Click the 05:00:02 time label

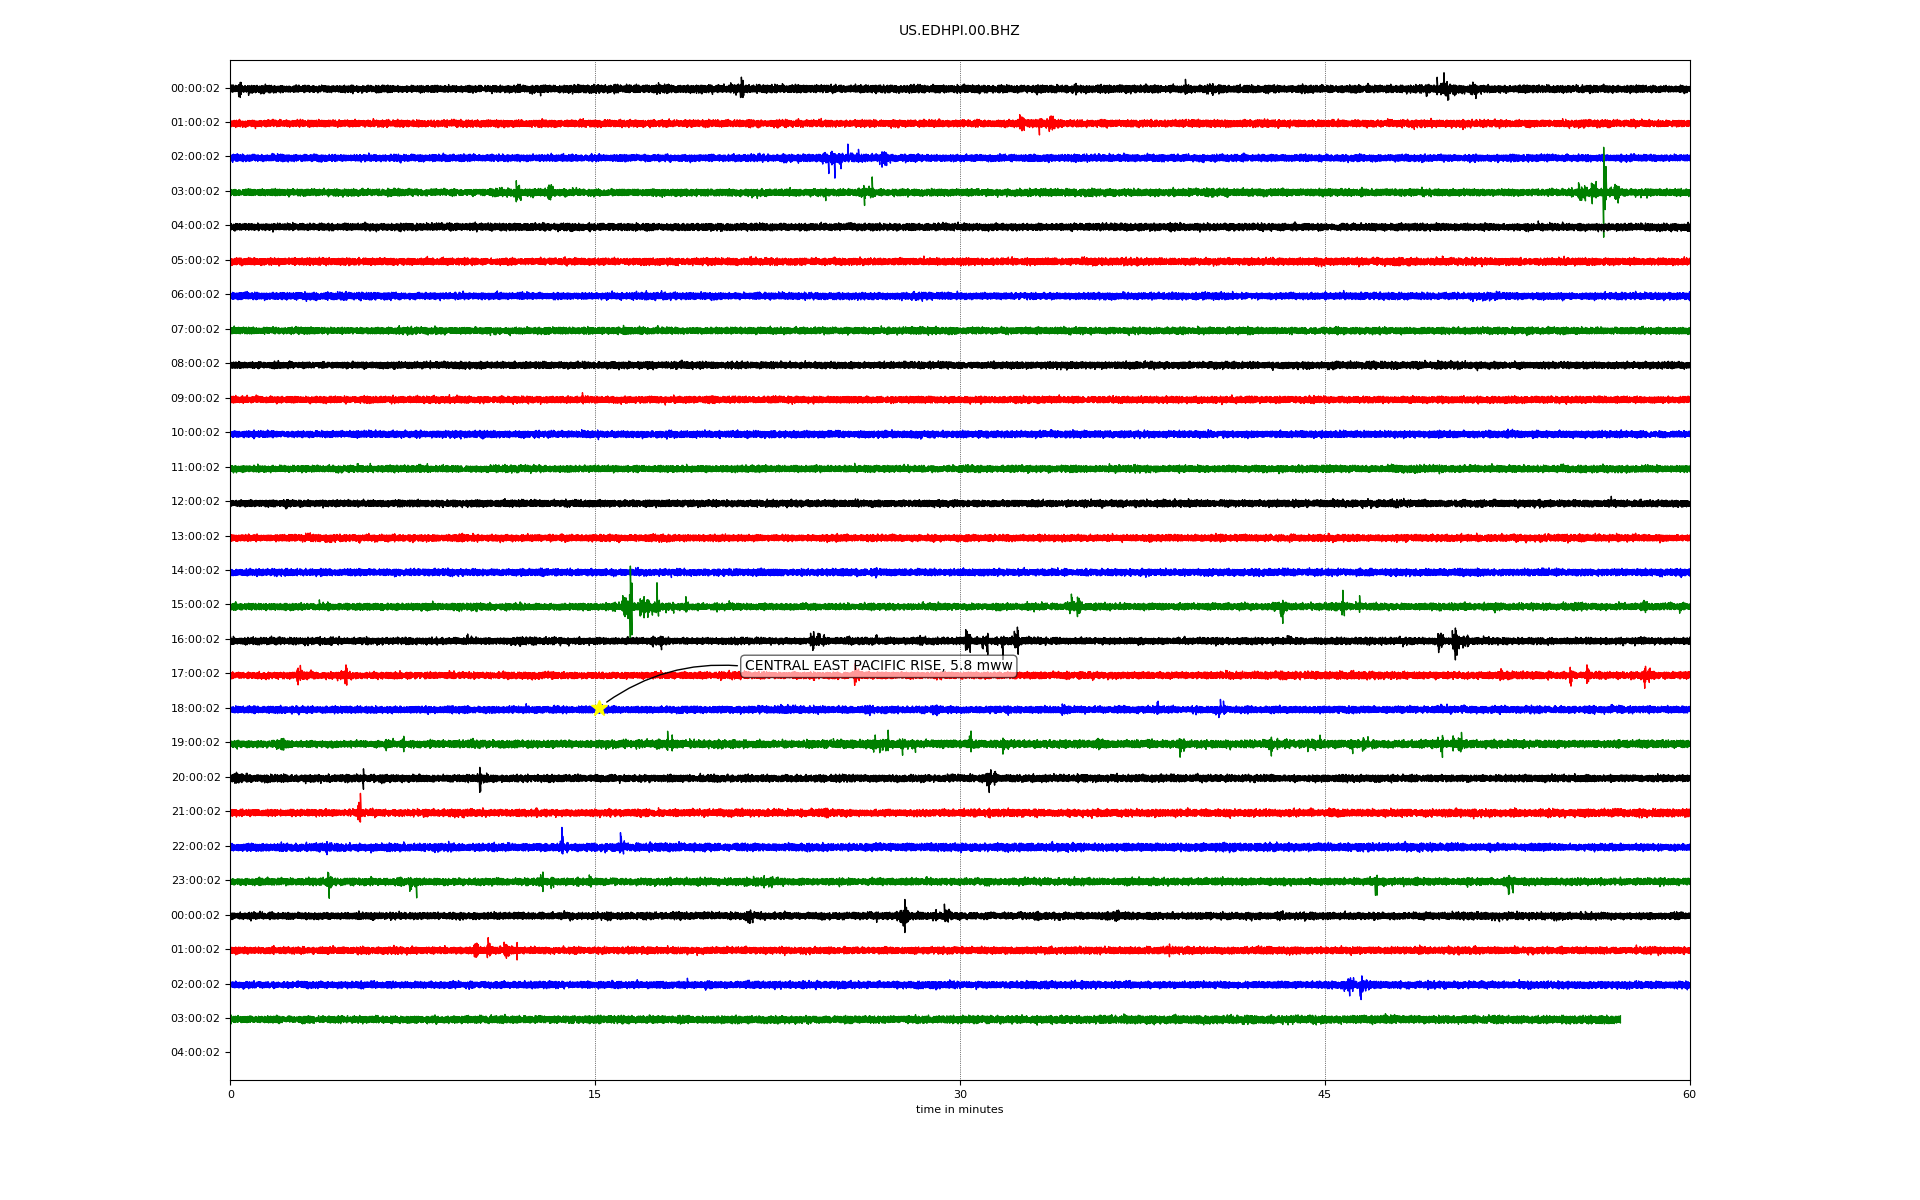pos(195,261)
